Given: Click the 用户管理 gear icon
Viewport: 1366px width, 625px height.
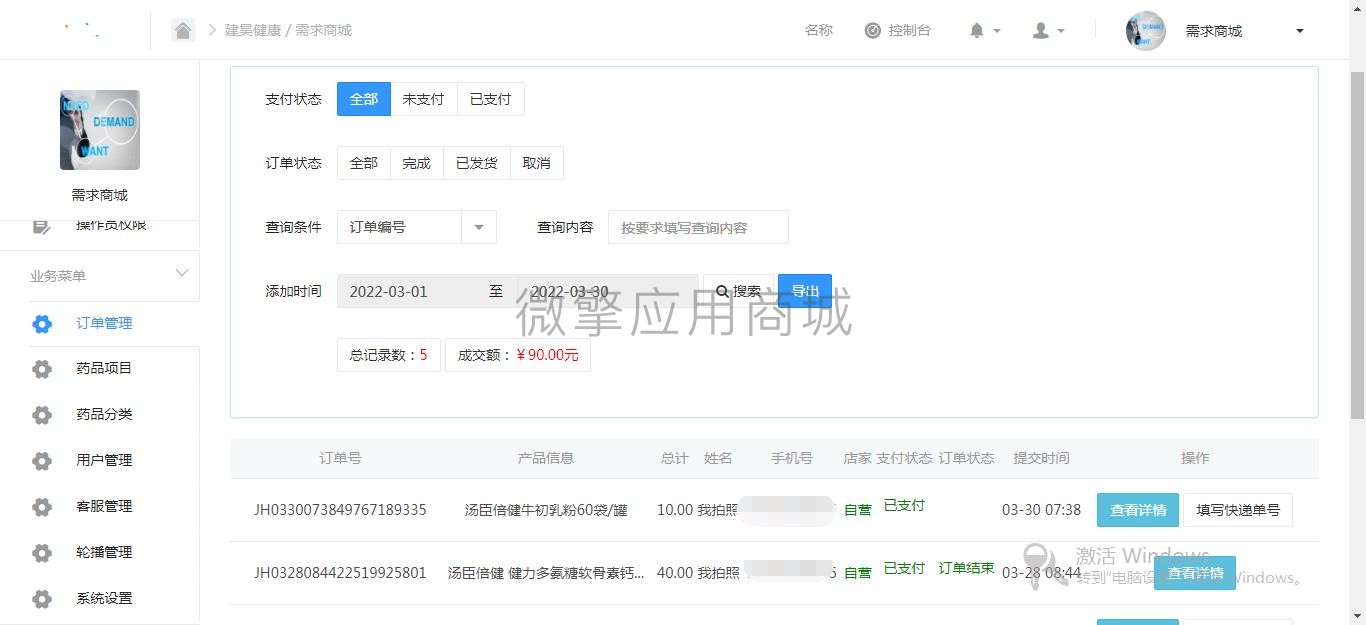Looking at the screenshot, I should 42,461.
